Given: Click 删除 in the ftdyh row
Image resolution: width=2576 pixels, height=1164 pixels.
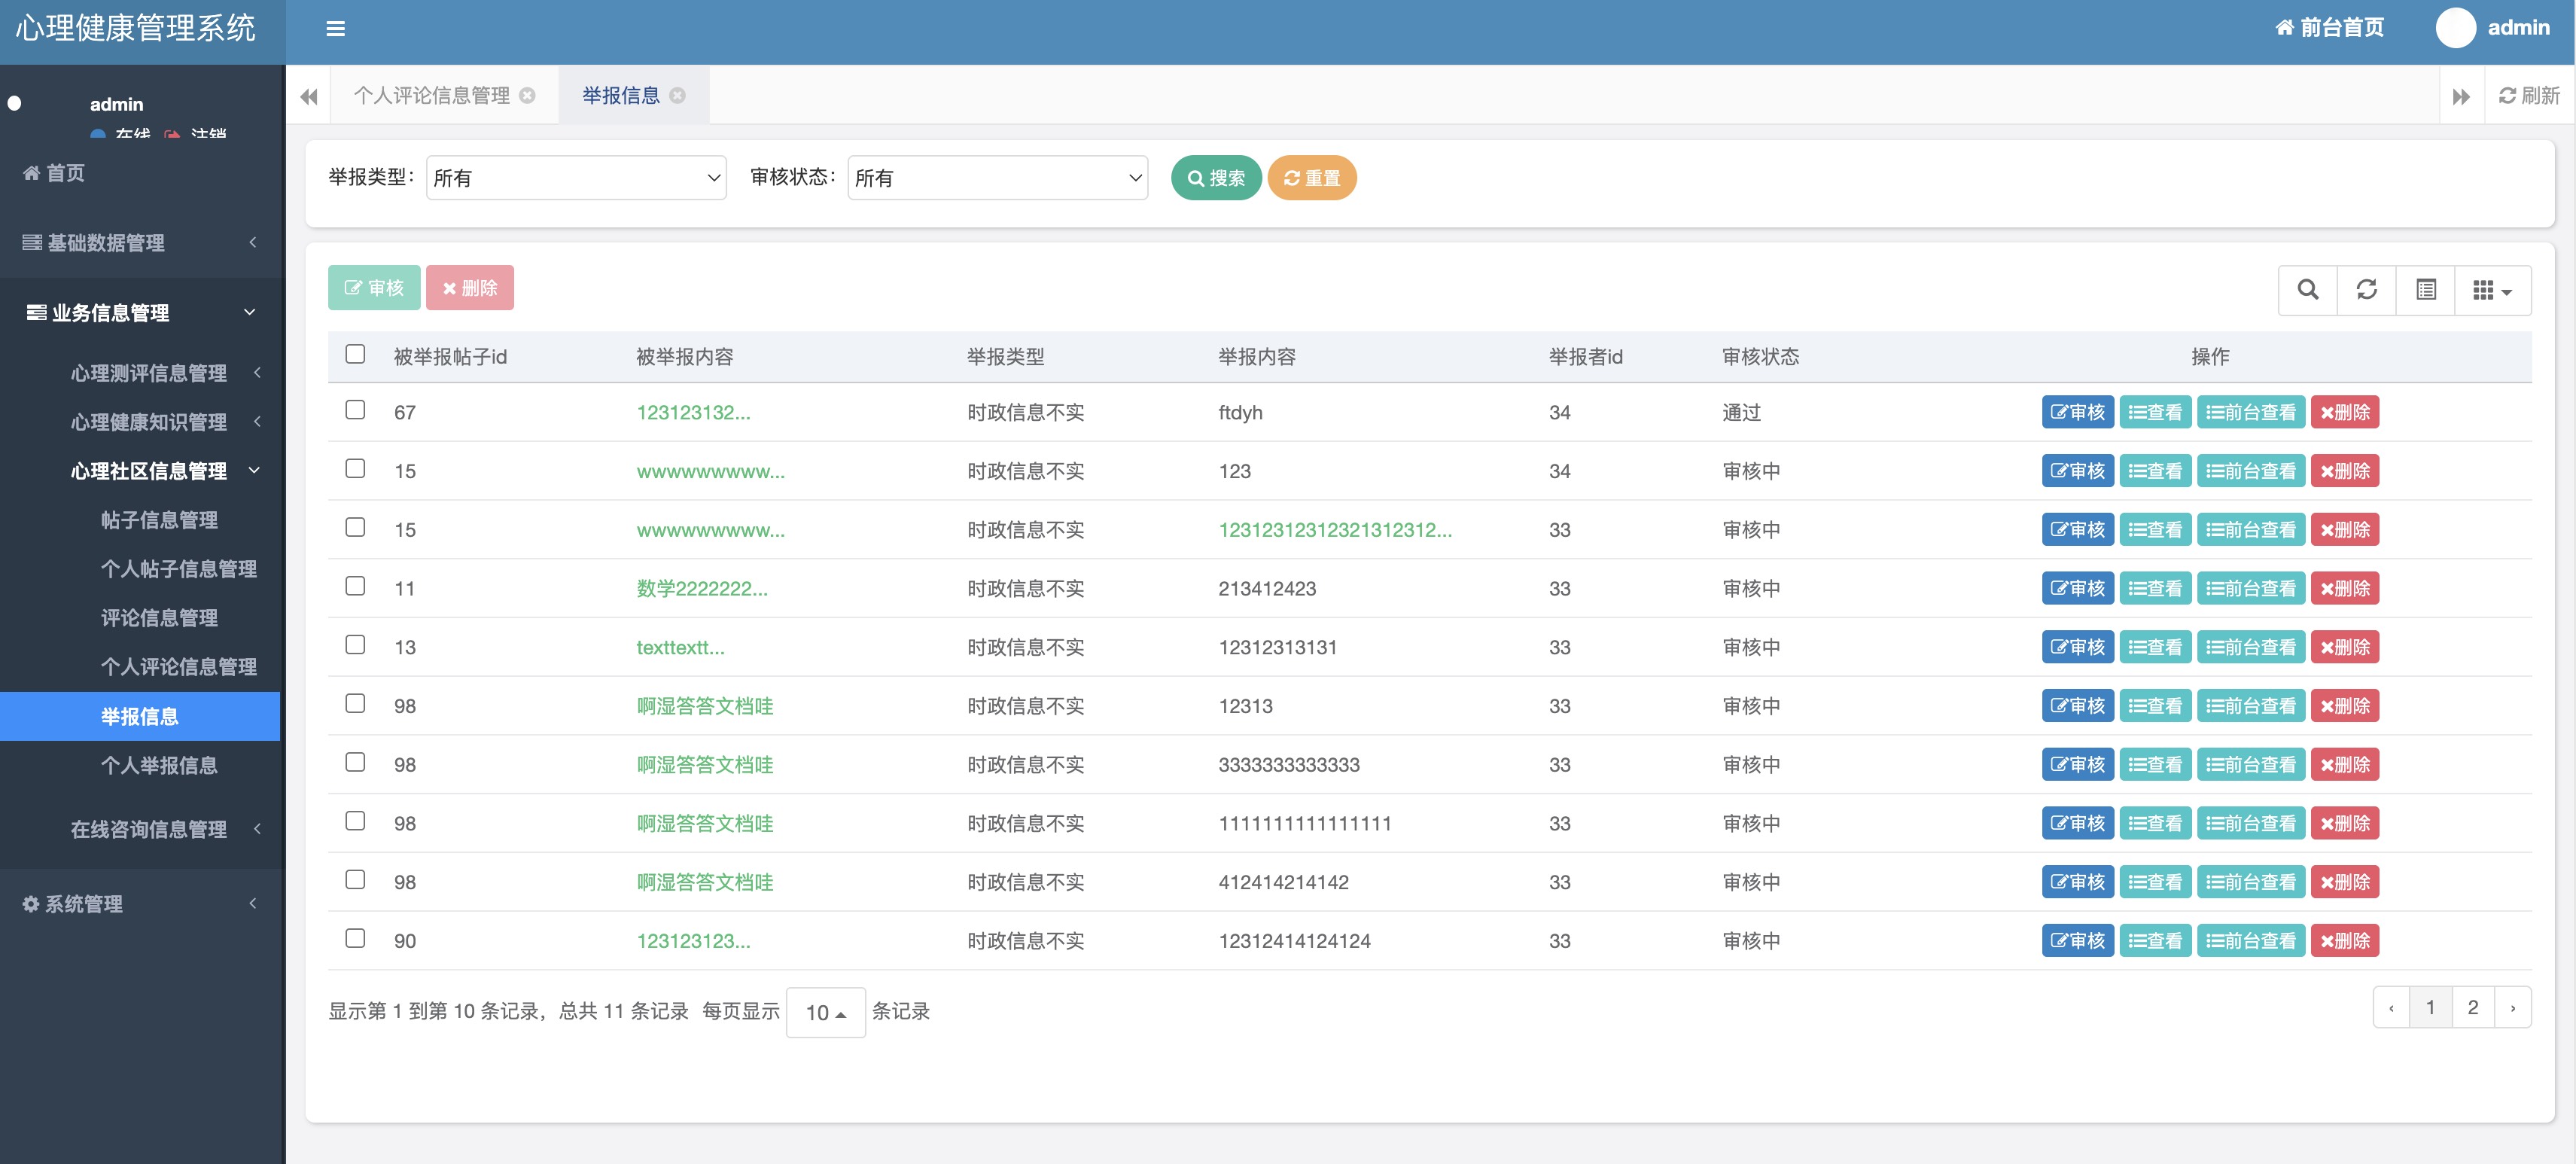Looking at the screenshot, I should click(x=2344, y=412).
